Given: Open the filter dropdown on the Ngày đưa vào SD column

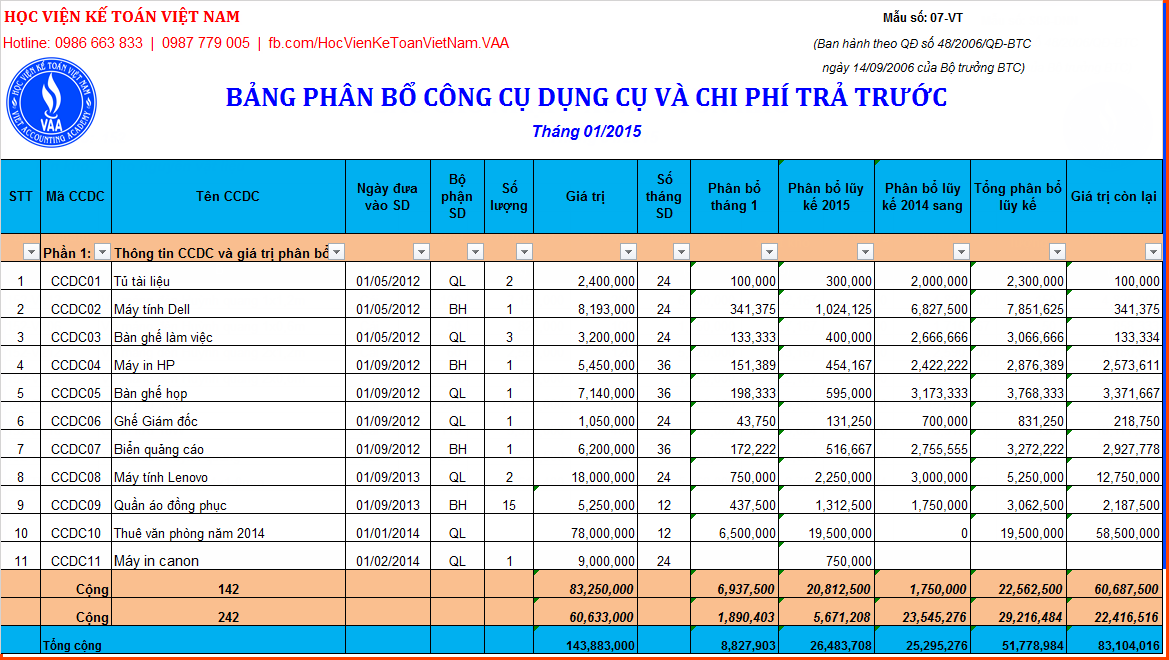Looking at the screenshot, I should (x=421, y=251).
